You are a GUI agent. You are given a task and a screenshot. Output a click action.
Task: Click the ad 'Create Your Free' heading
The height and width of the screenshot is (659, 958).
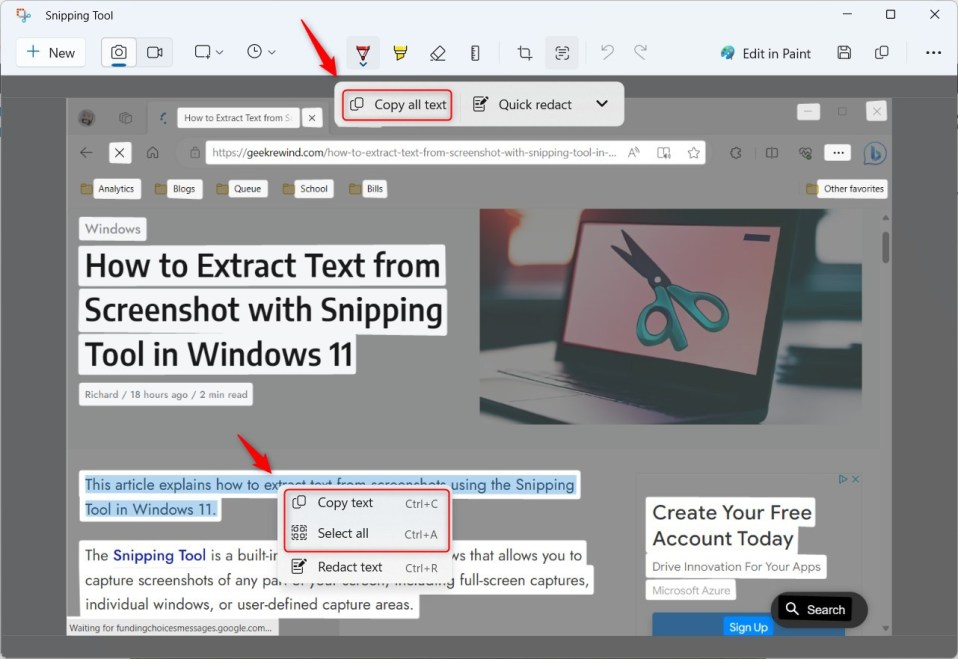[731, 512]
